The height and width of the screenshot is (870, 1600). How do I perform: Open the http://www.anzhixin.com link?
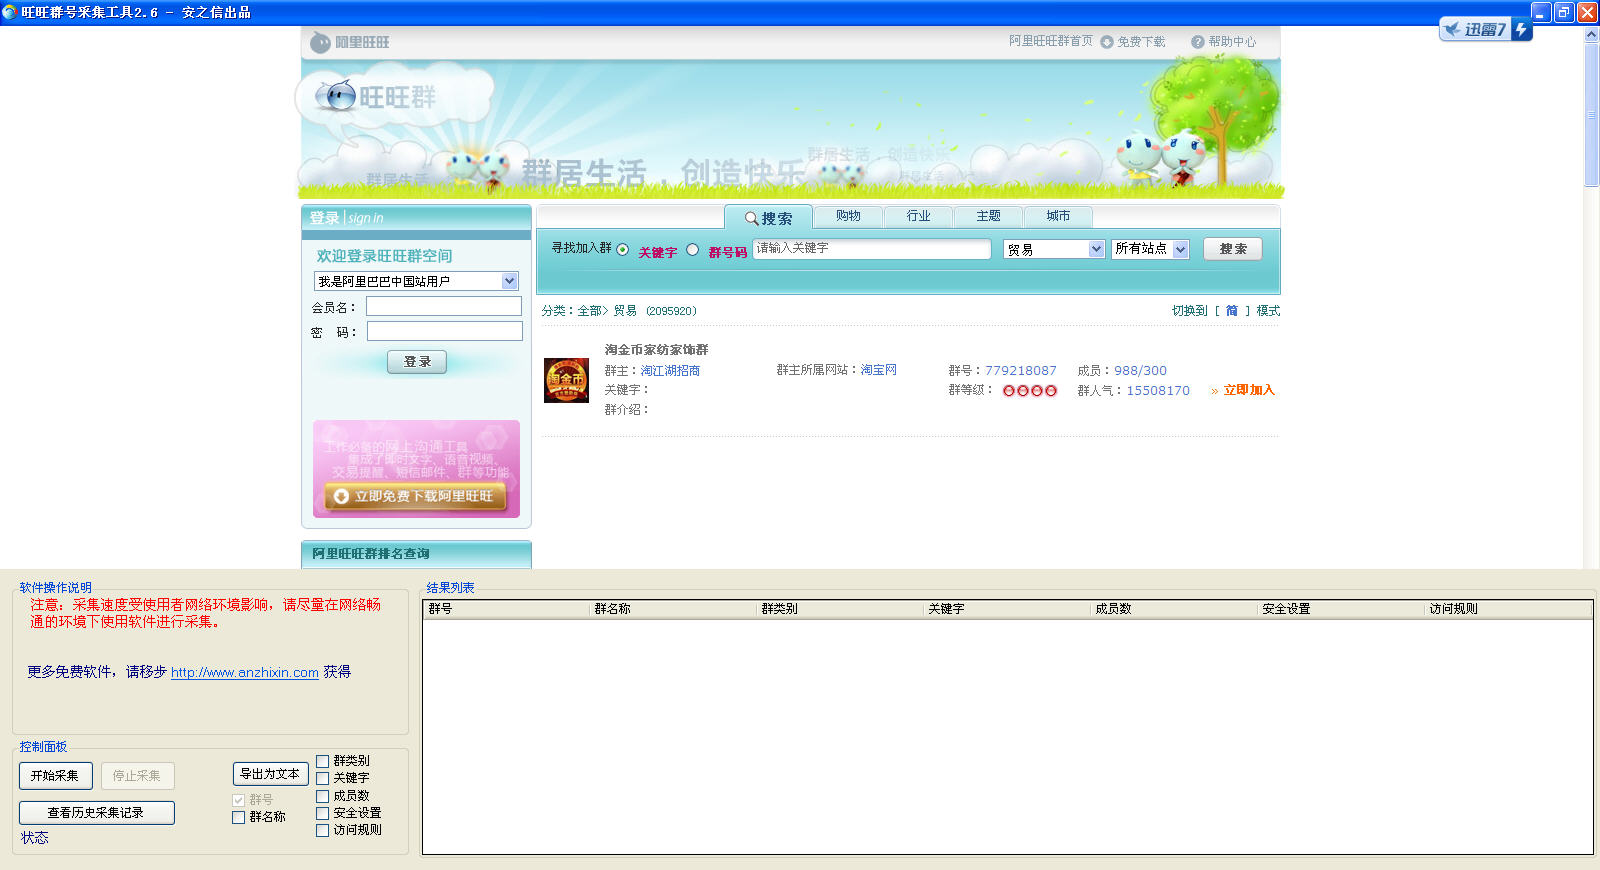245,673
